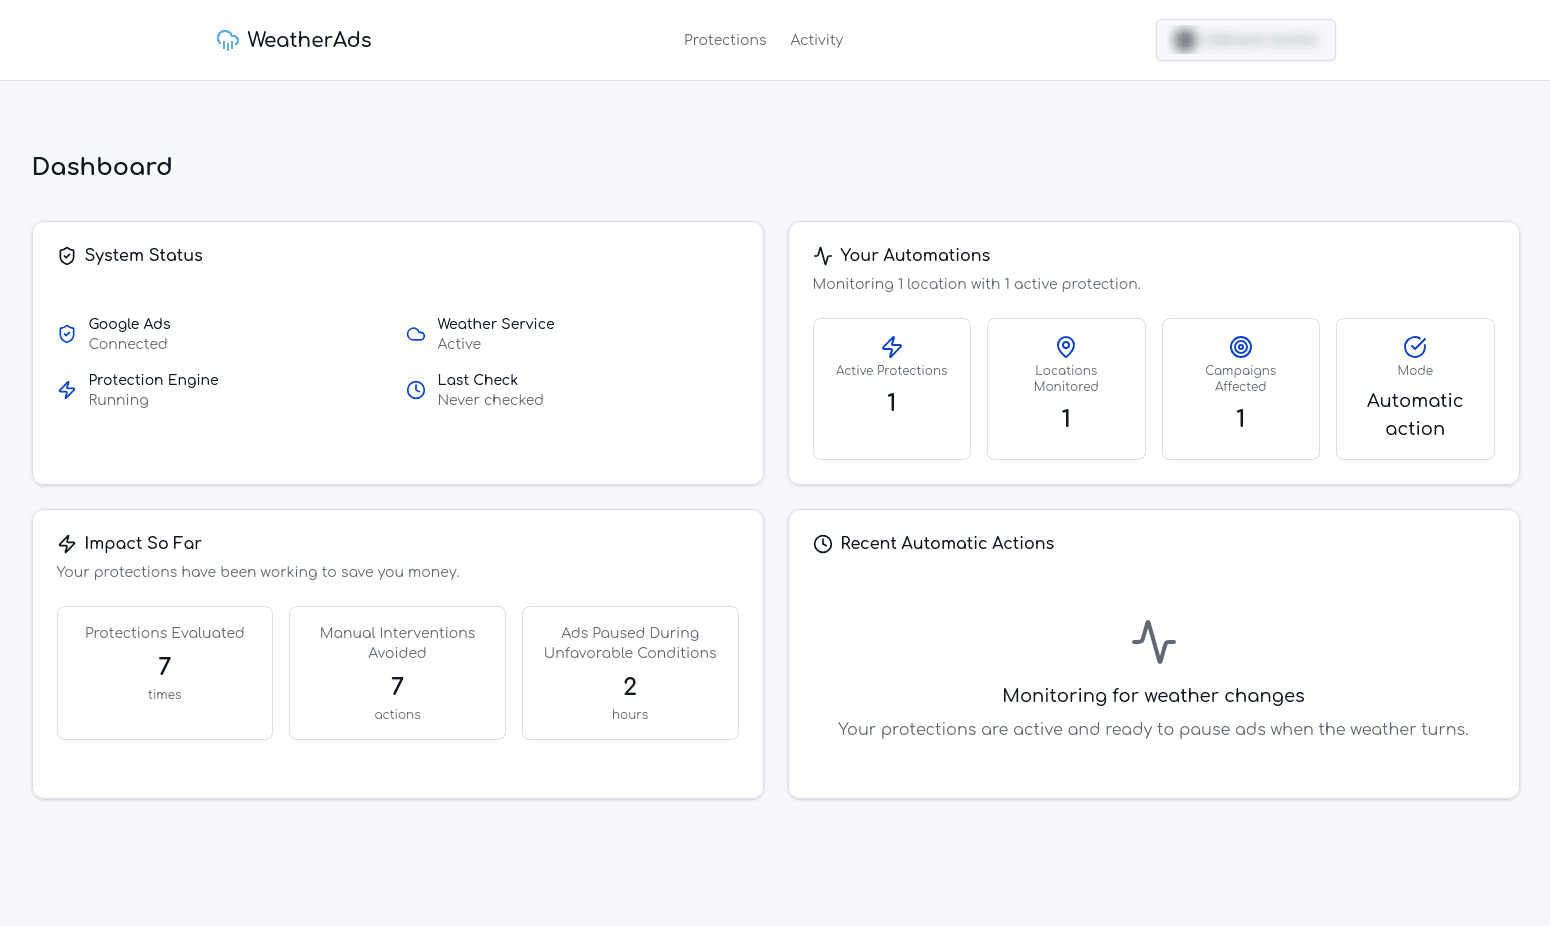This screenshot has width=1550, height=926.
Task: Switch to the Activity section
Action: [816, 39]
